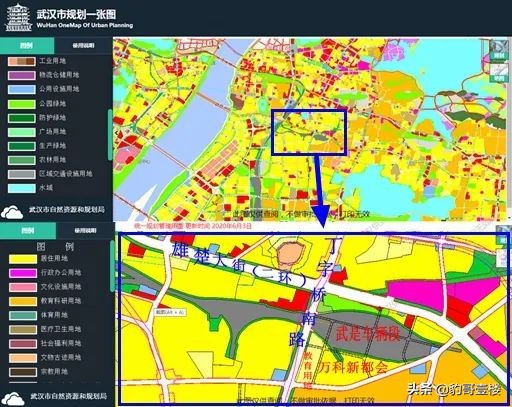512x407 pixels.
Task: Click the scrollbar thumb beside 工业用地 legend list
Action: pyautogui.click(x=110, y=135)
